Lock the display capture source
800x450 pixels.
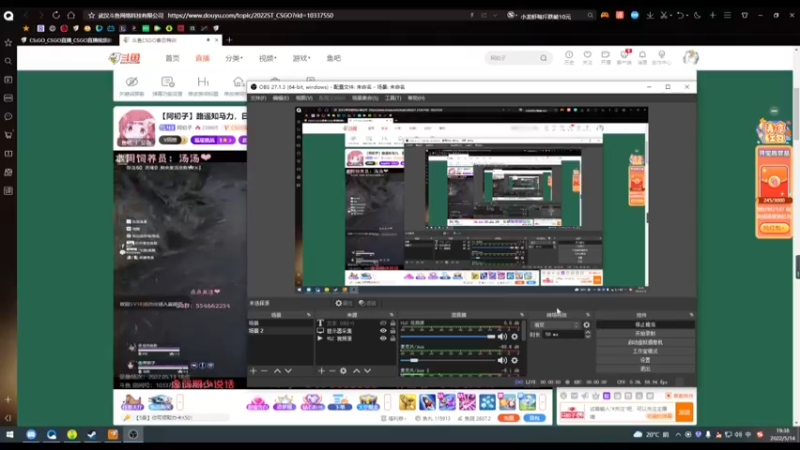pyautogui.click(x=393, y=331)
